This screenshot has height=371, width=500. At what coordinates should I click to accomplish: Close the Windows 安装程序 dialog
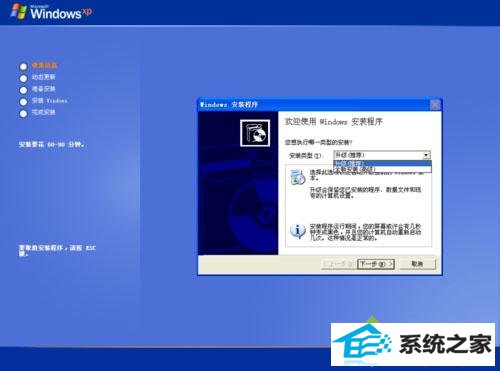(x=435, y=105)
